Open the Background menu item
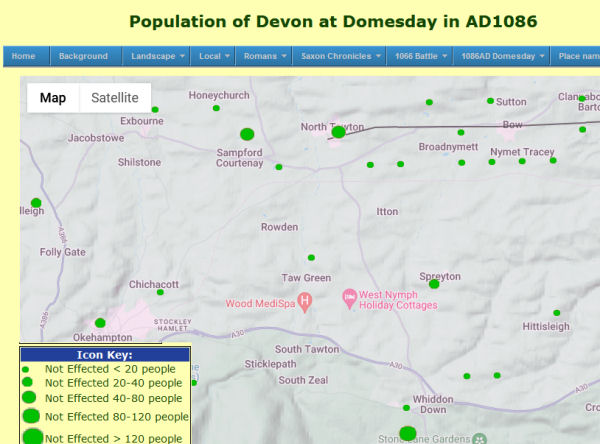 tap(83, 56)
